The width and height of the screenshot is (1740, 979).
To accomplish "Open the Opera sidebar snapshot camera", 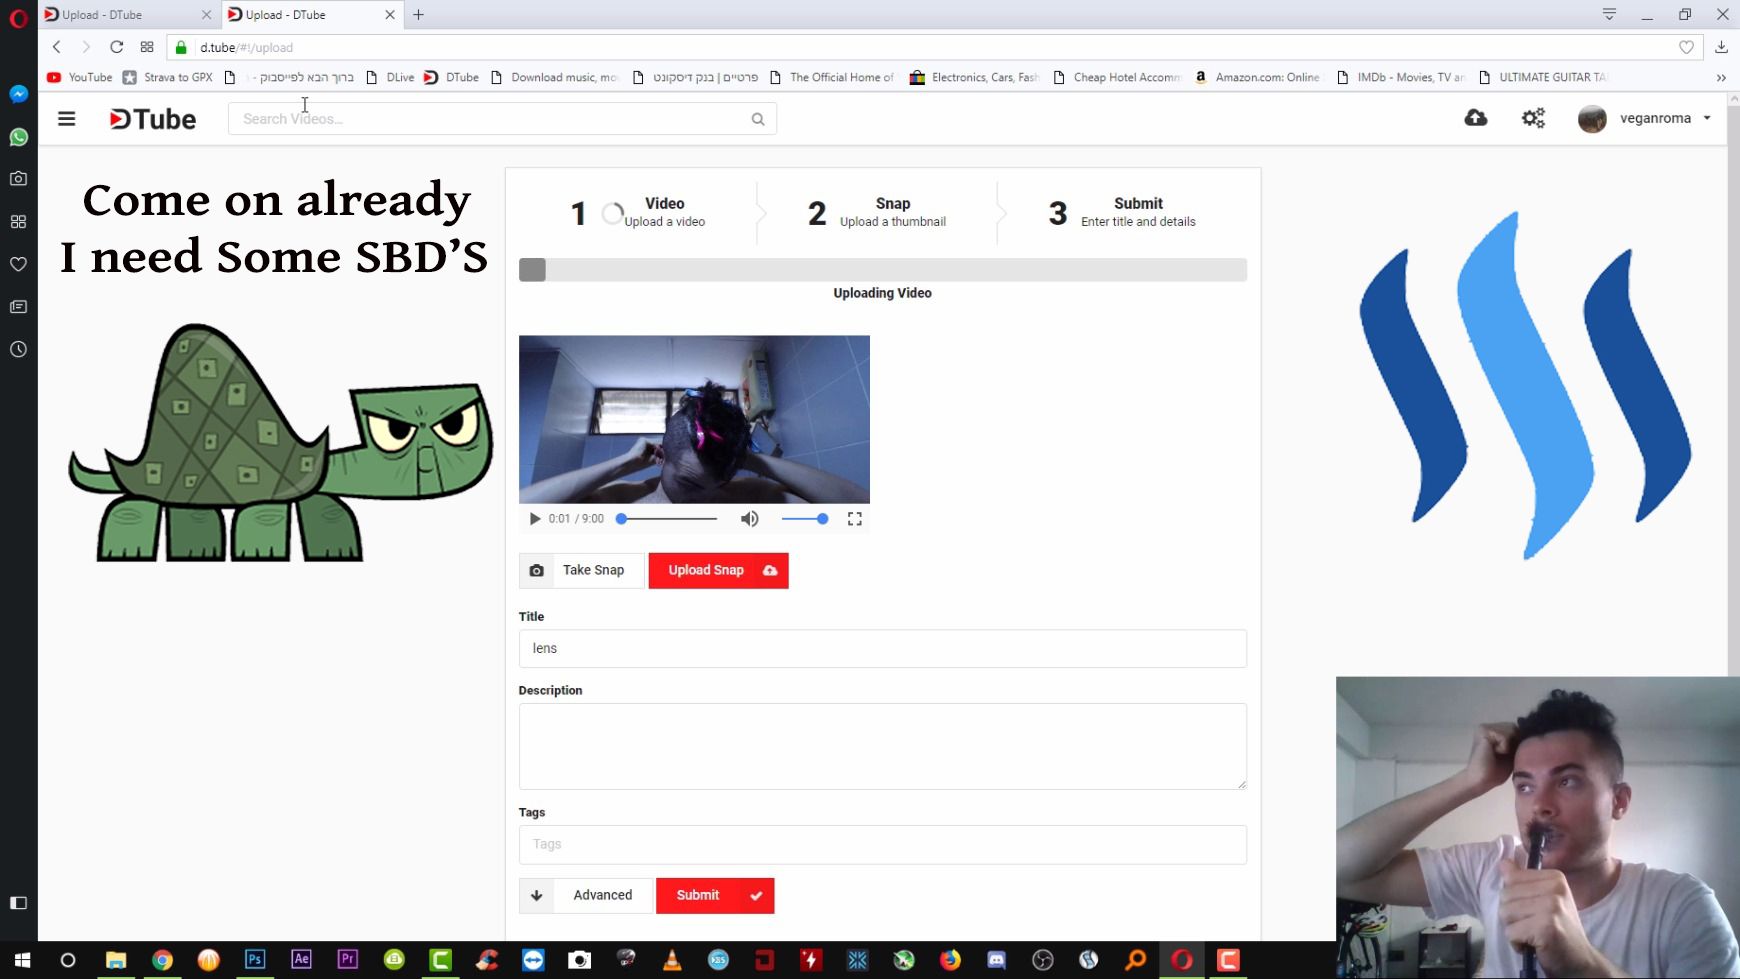I will [18, 179].
